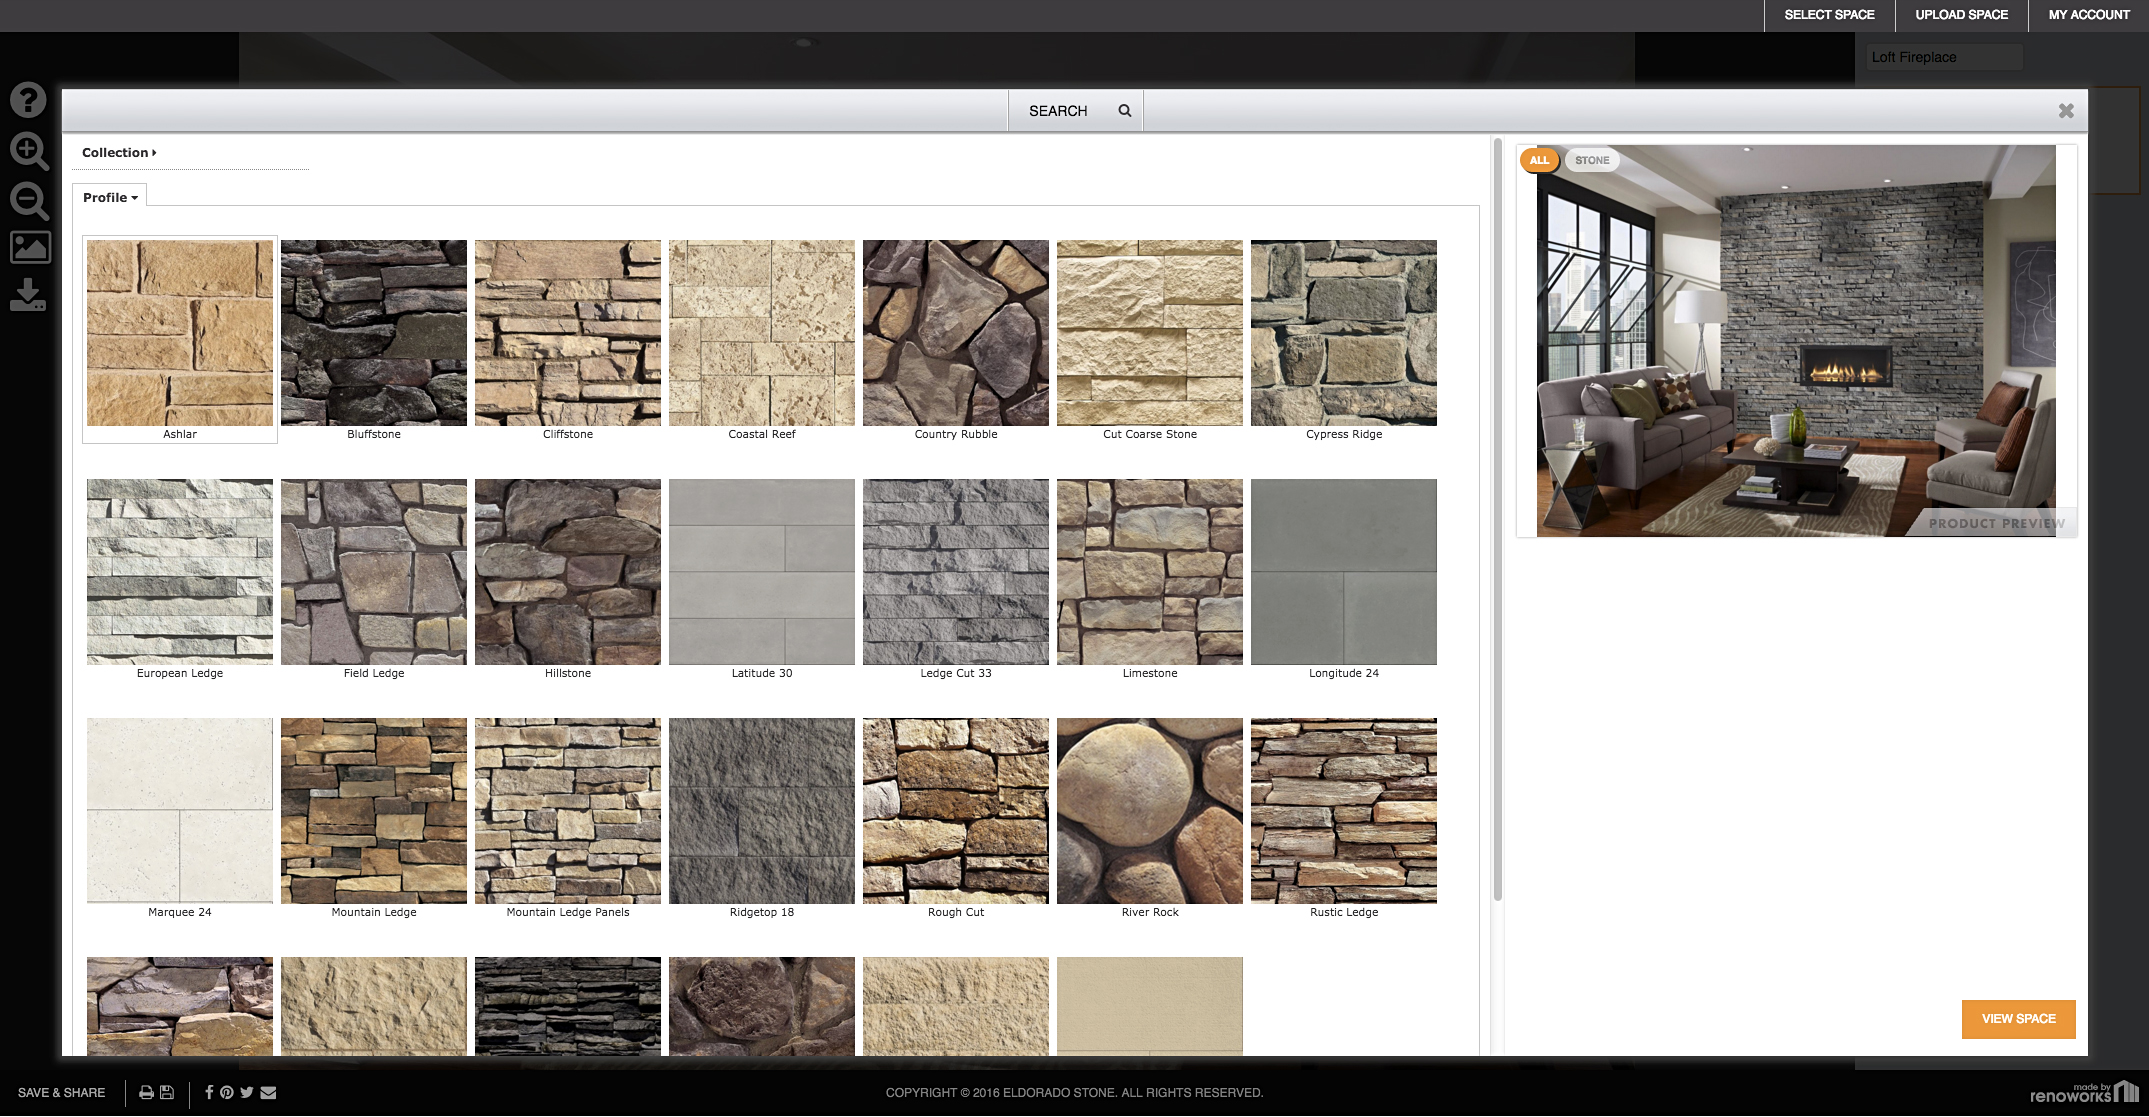Click the download icon in left sidebar
2149x1117 pixels.
coord(28,295)
